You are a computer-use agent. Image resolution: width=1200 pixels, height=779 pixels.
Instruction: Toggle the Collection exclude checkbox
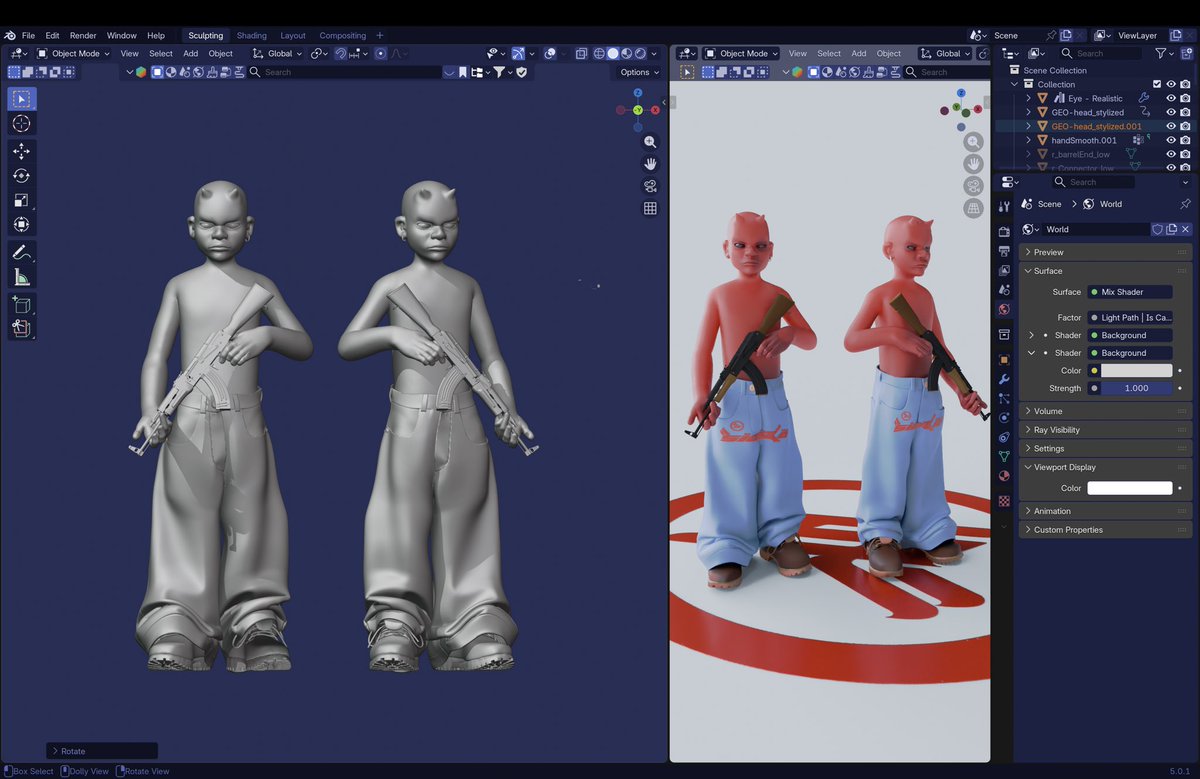(1157, 84)
